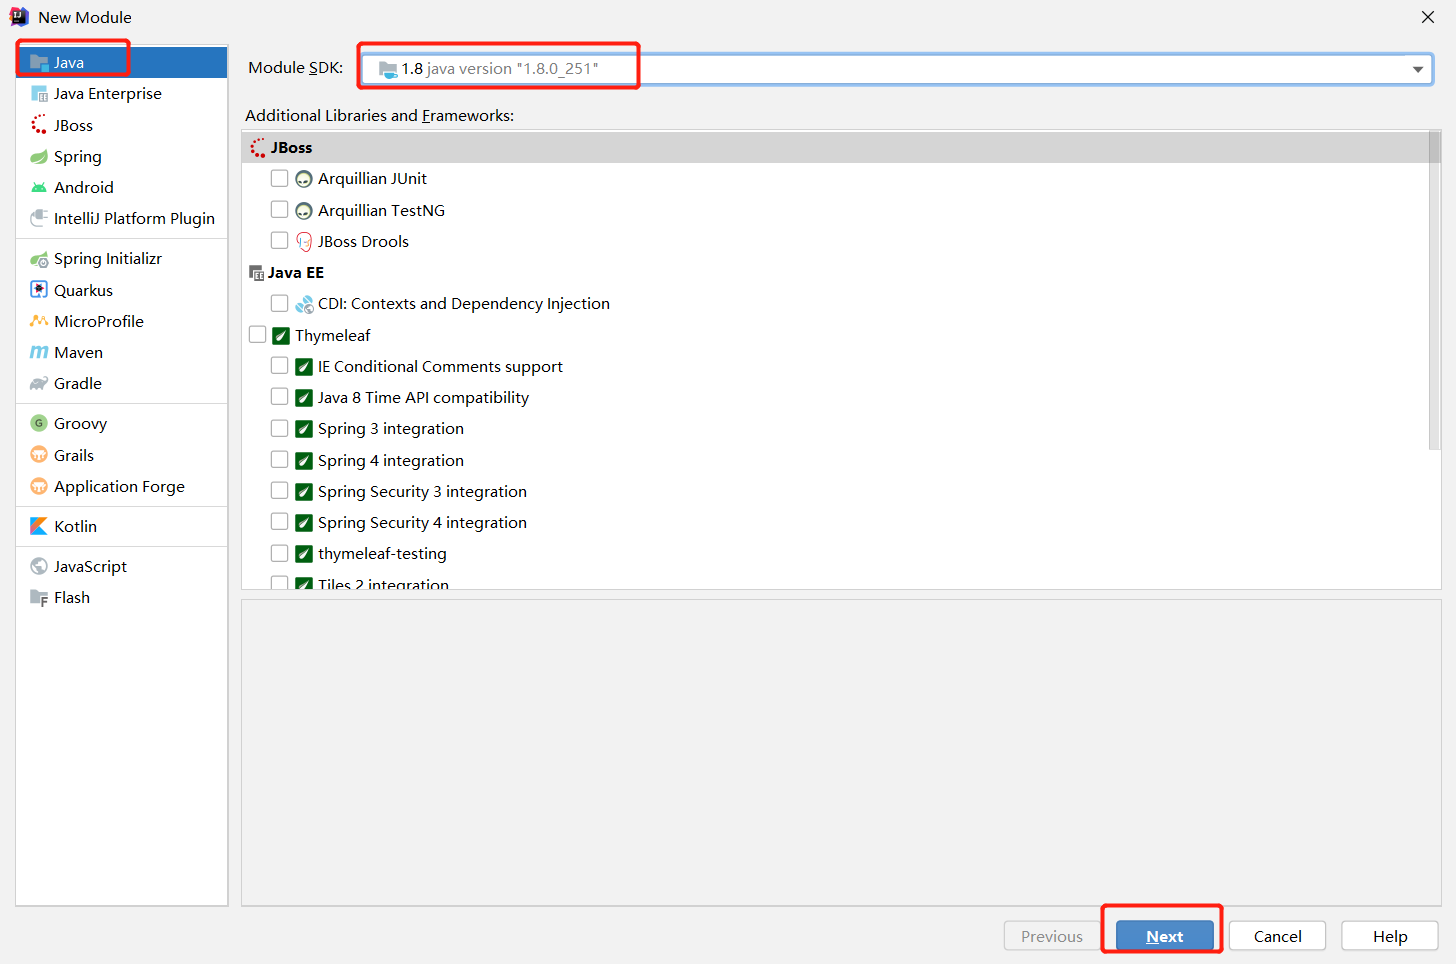Click the Thymeleaf green check icon
This screenshot has width=1456, height=964.
[x=281, y=336]
